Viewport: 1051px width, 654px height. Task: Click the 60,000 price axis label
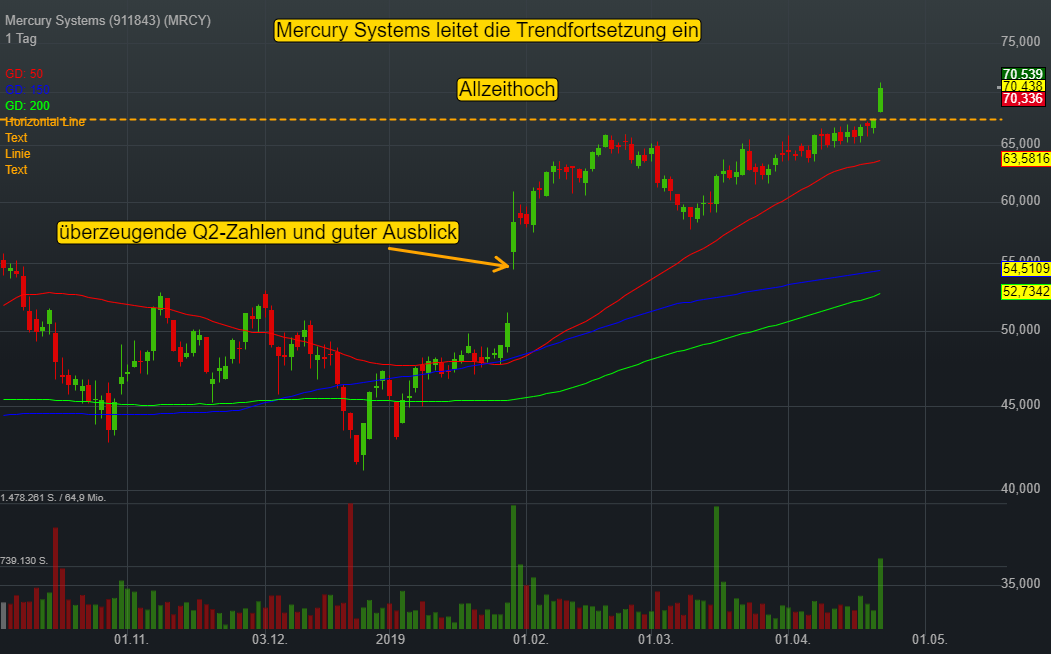coord(1021,200)
